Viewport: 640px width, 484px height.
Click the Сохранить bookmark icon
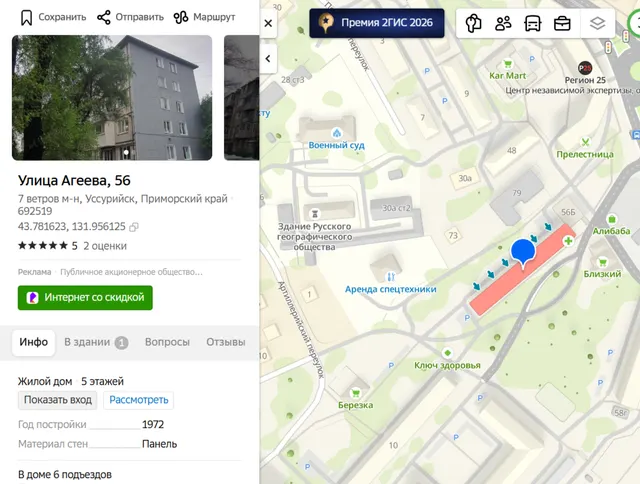pos(27,18)
